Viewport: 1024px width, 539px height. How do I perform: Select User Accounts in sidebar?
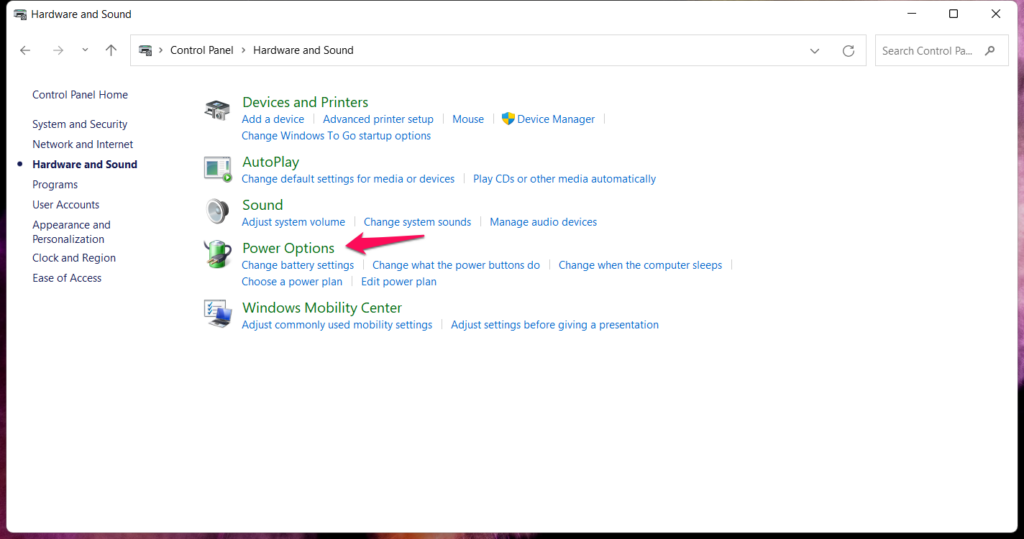point(65,204)
